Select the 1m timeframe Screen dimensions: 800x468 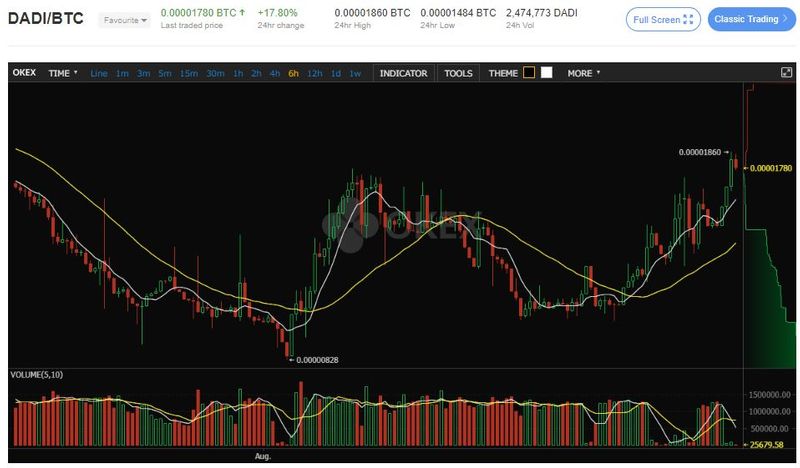click(x=121, y=73)
